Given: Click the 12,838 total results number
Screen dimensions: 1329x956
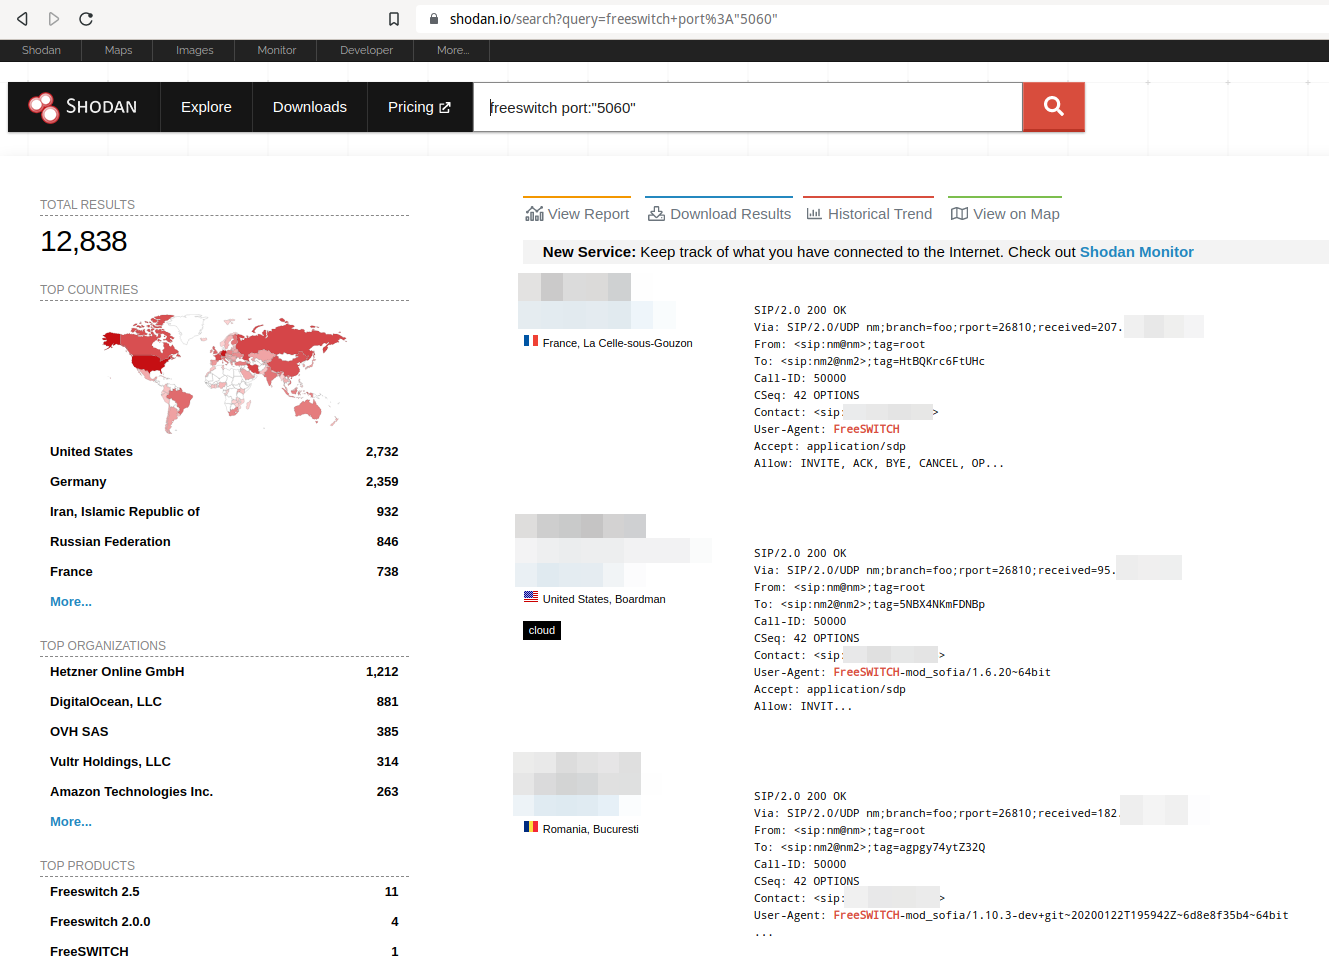Looking at the screenshot, I should [84, 241].
